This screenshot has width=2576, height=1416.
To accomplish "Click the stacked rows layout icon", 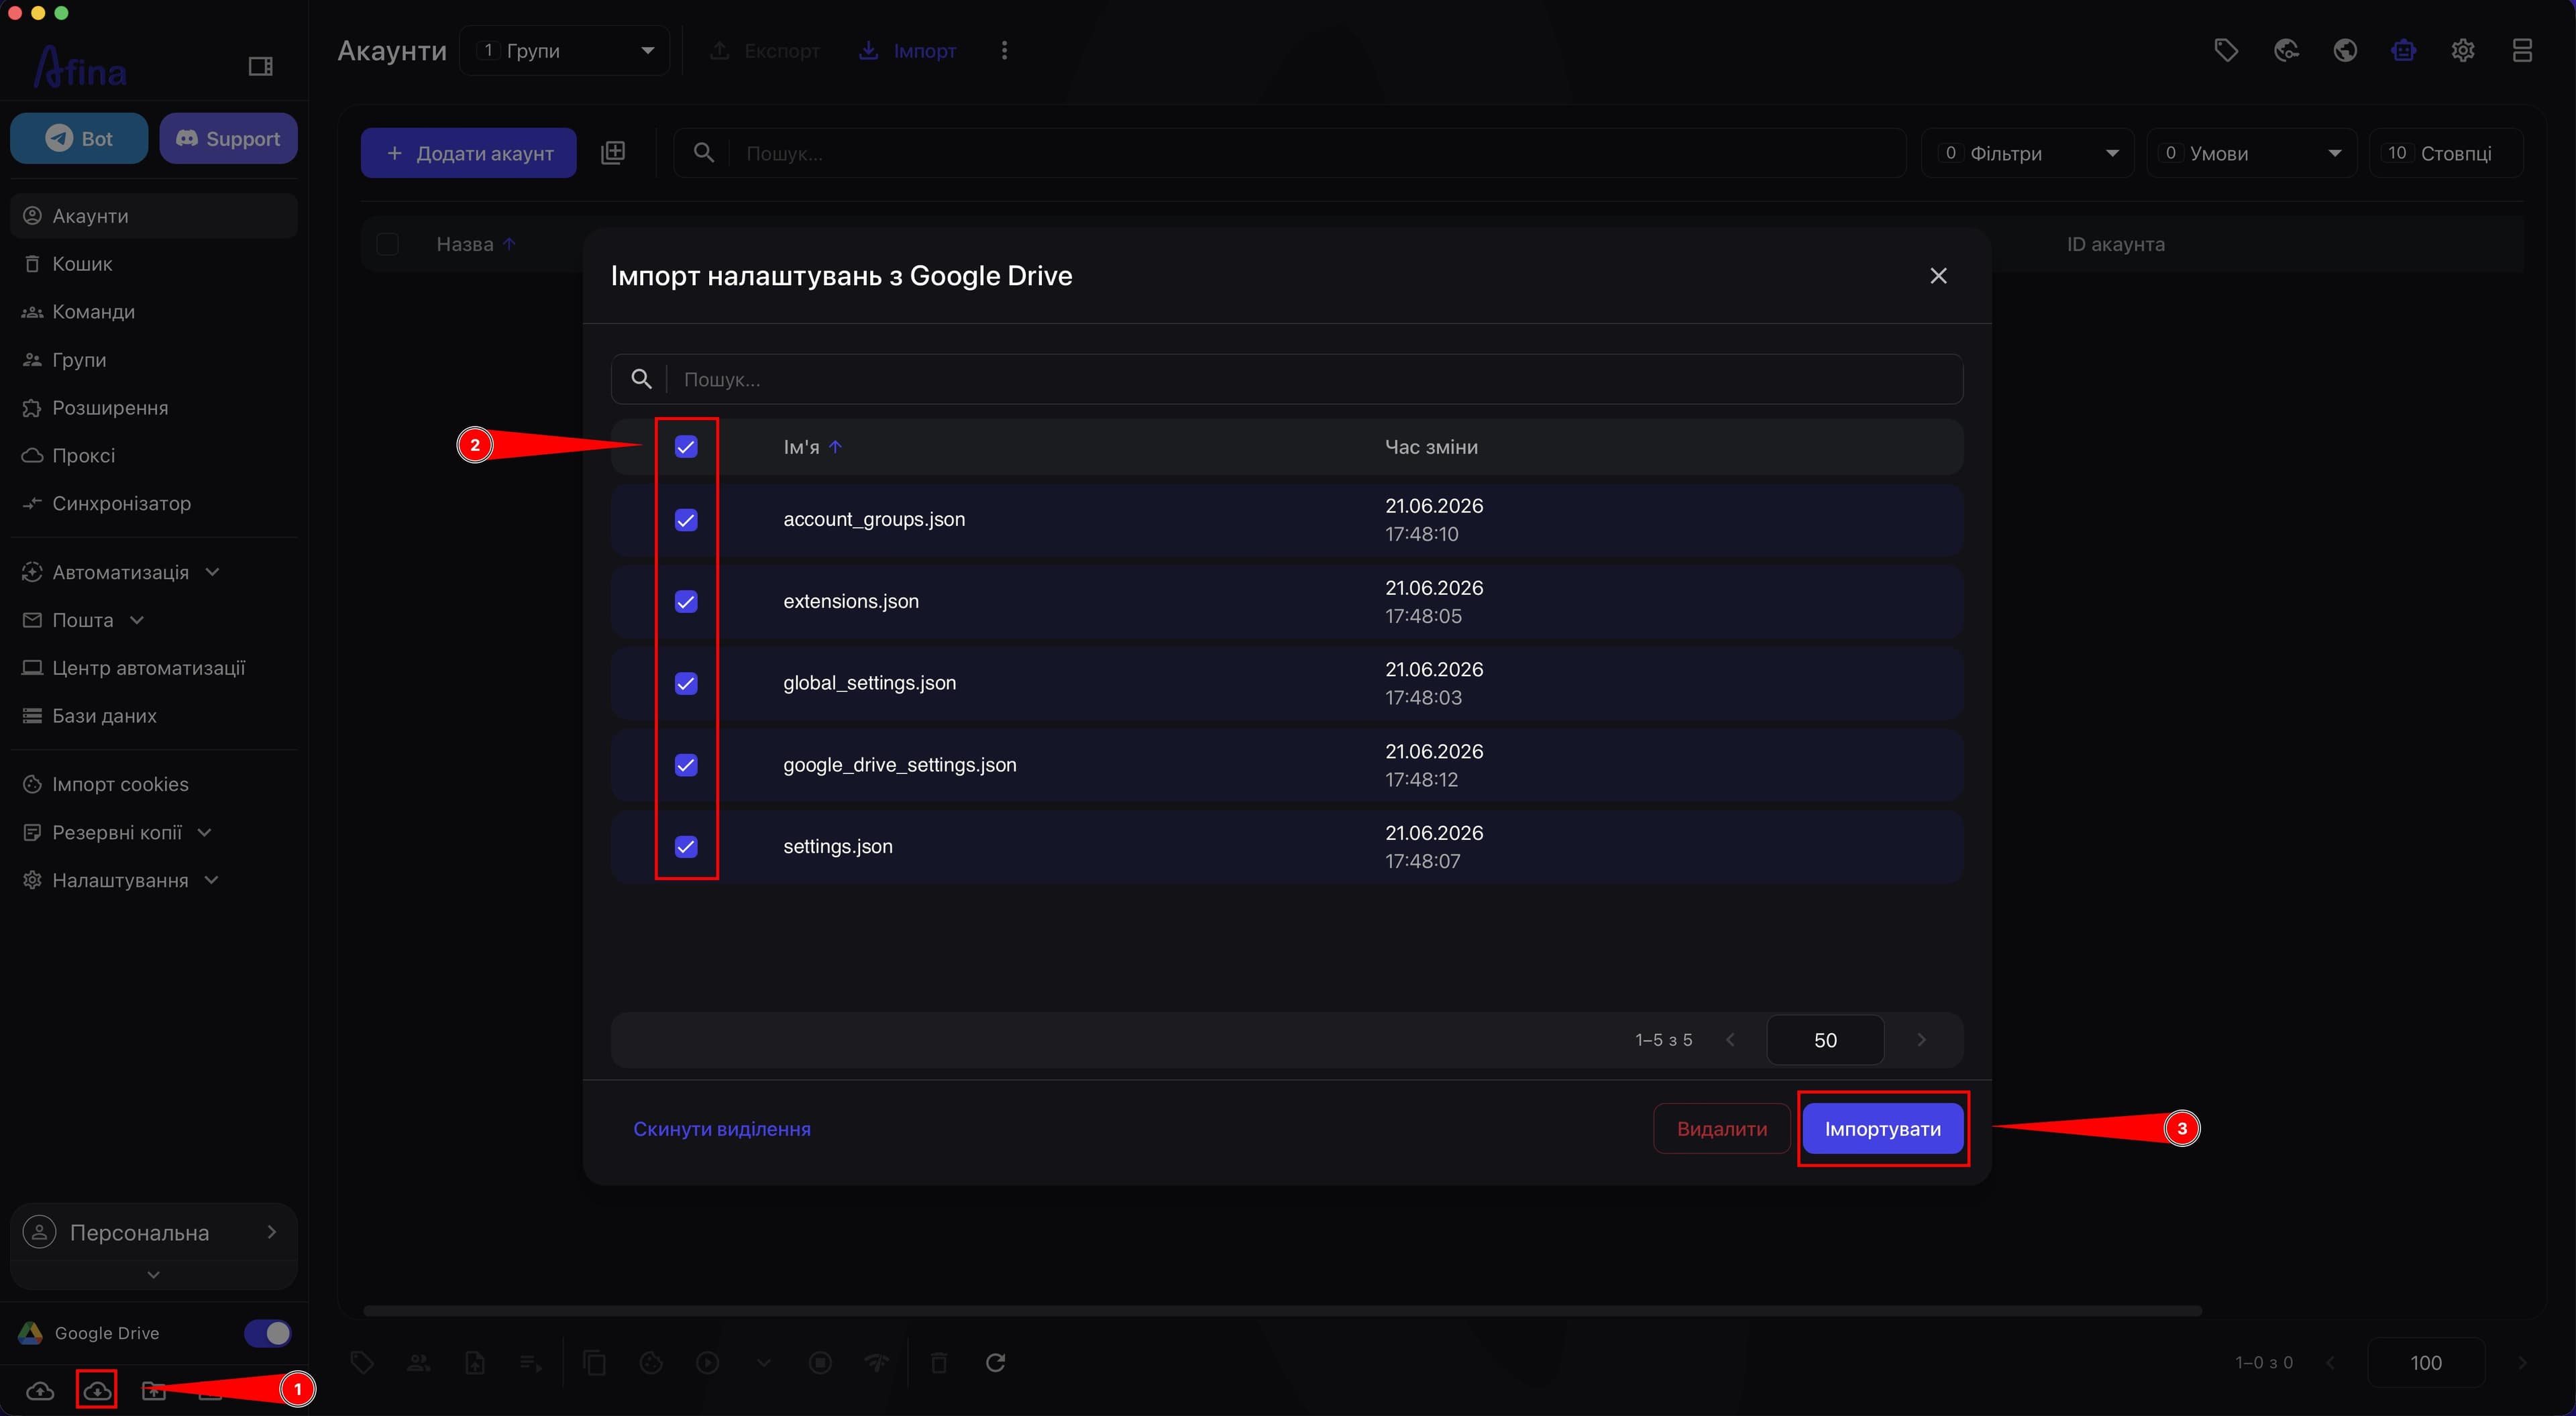I will coord(2522,50).
